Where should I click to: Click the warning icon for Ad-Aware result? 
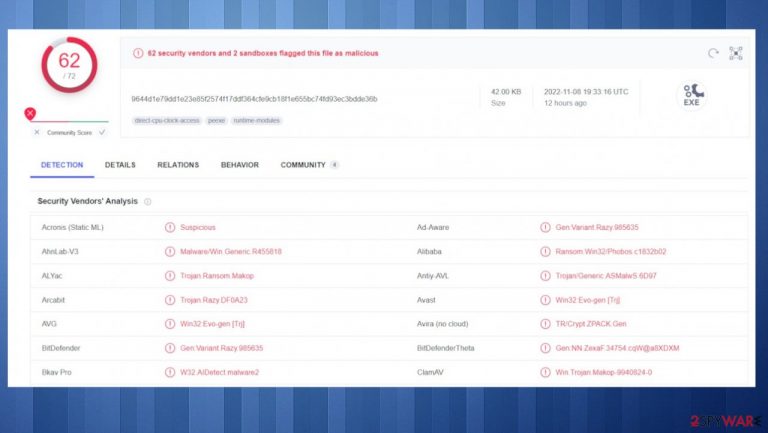pos(545,227)
